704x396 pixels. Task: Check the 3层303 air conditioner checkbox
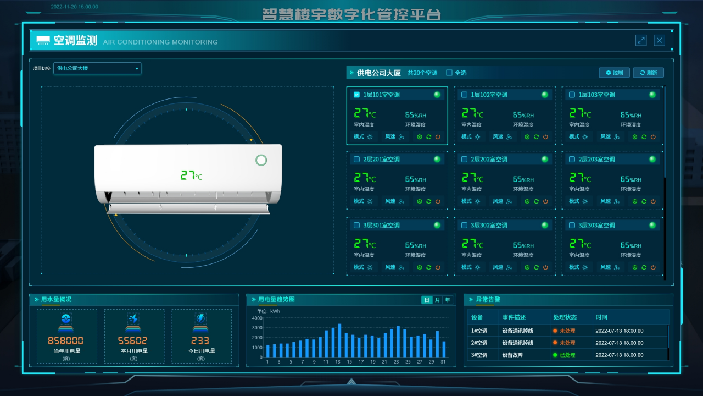tap(572, 225)
